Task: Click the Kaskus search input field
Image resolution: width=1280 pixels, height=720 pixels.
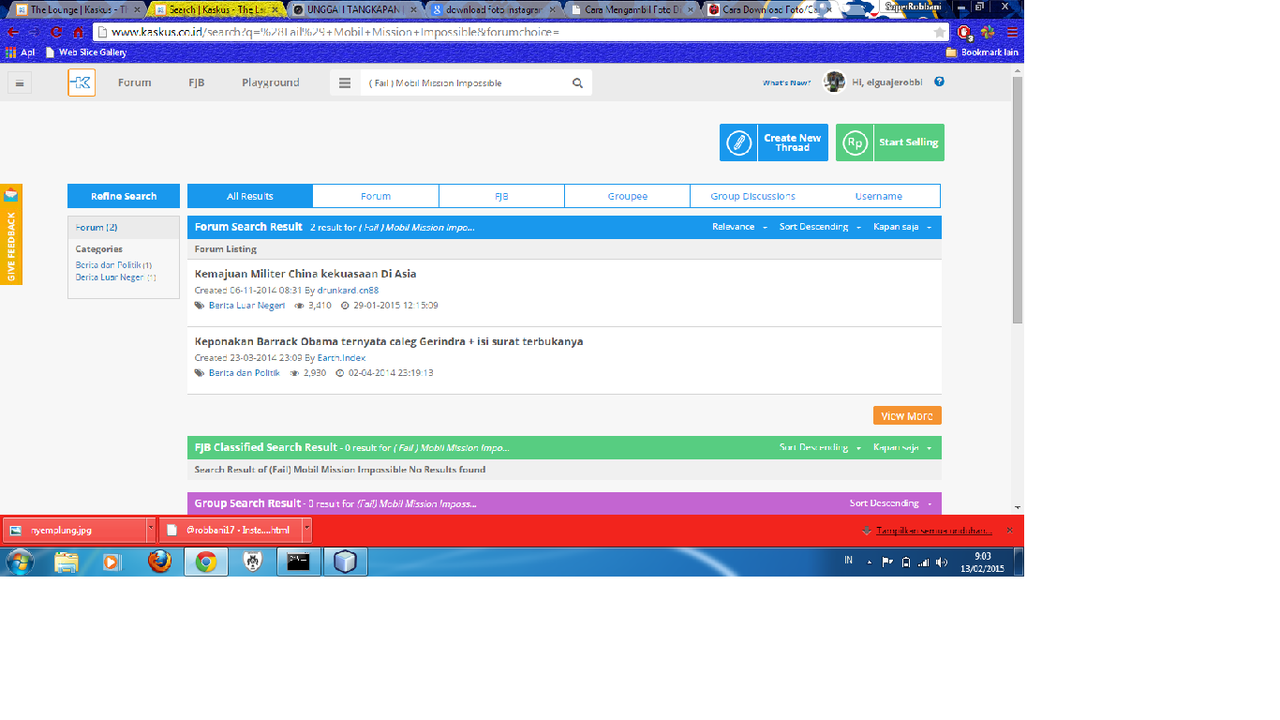Action: coord(463,83)
